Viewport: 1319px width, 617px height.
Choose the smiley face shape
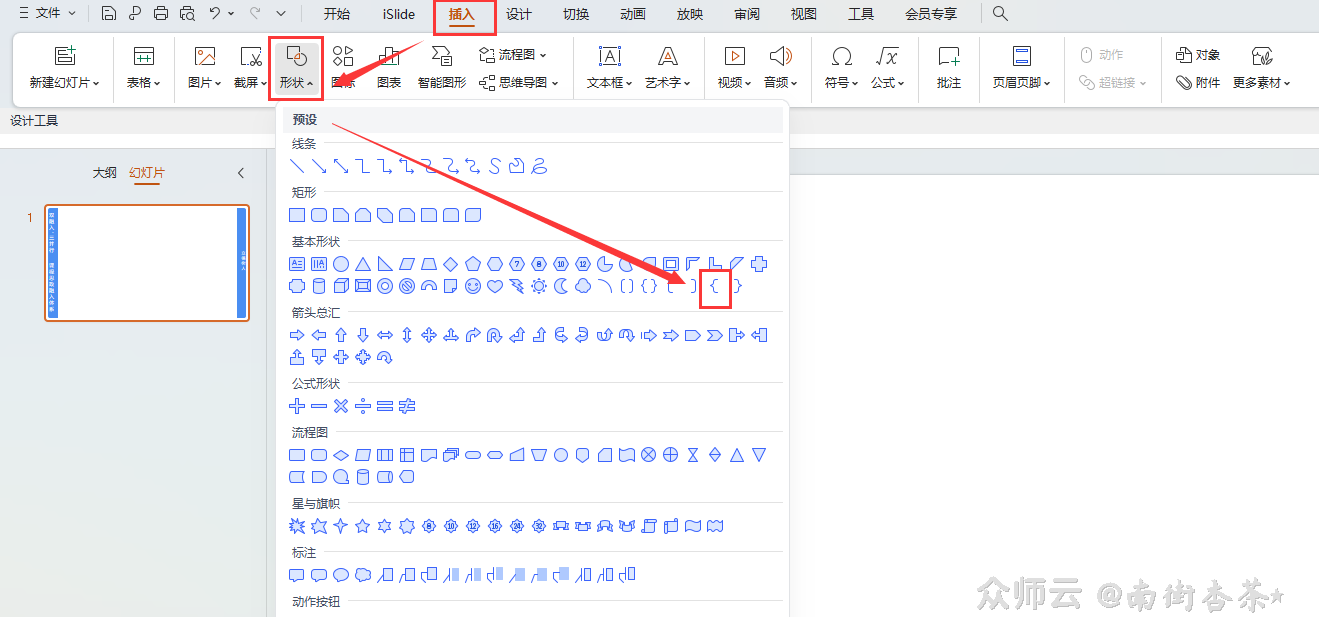tap(473, 287)
